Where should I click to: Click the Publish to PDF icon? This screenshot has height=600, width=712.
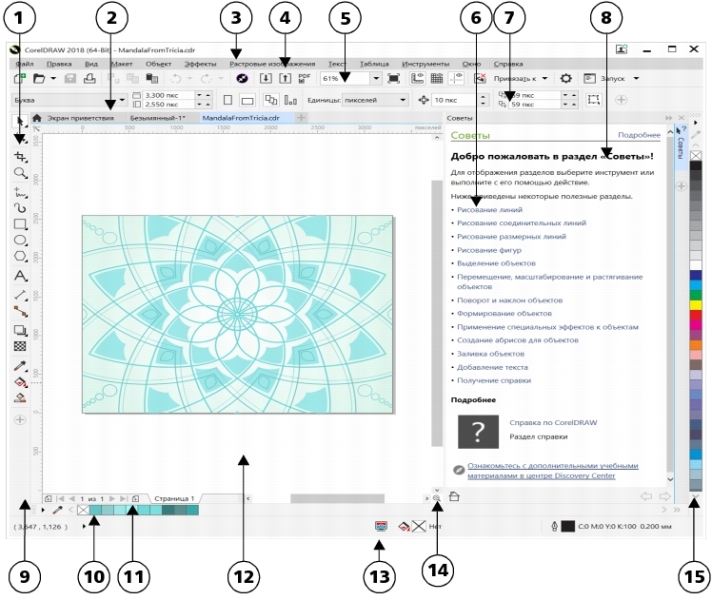(304, 78)
